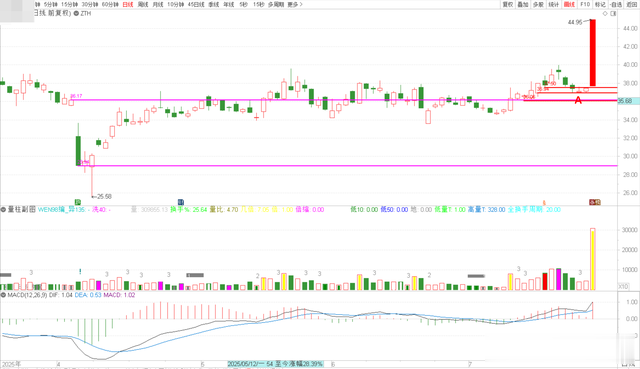Viewport: 640px width, 369px height.
Task: Click the 返回 back button
Action: [631, 4]
